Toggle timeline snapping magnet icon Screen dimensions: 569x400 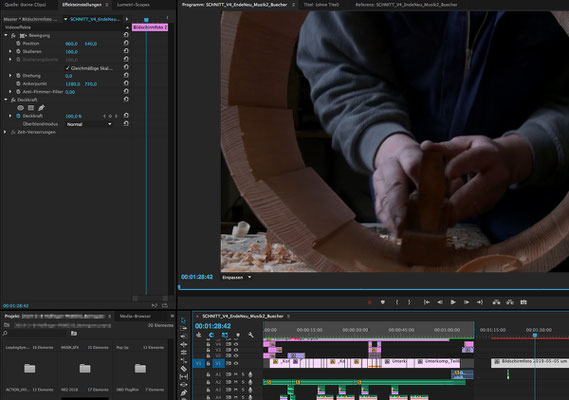coord(211,335)
